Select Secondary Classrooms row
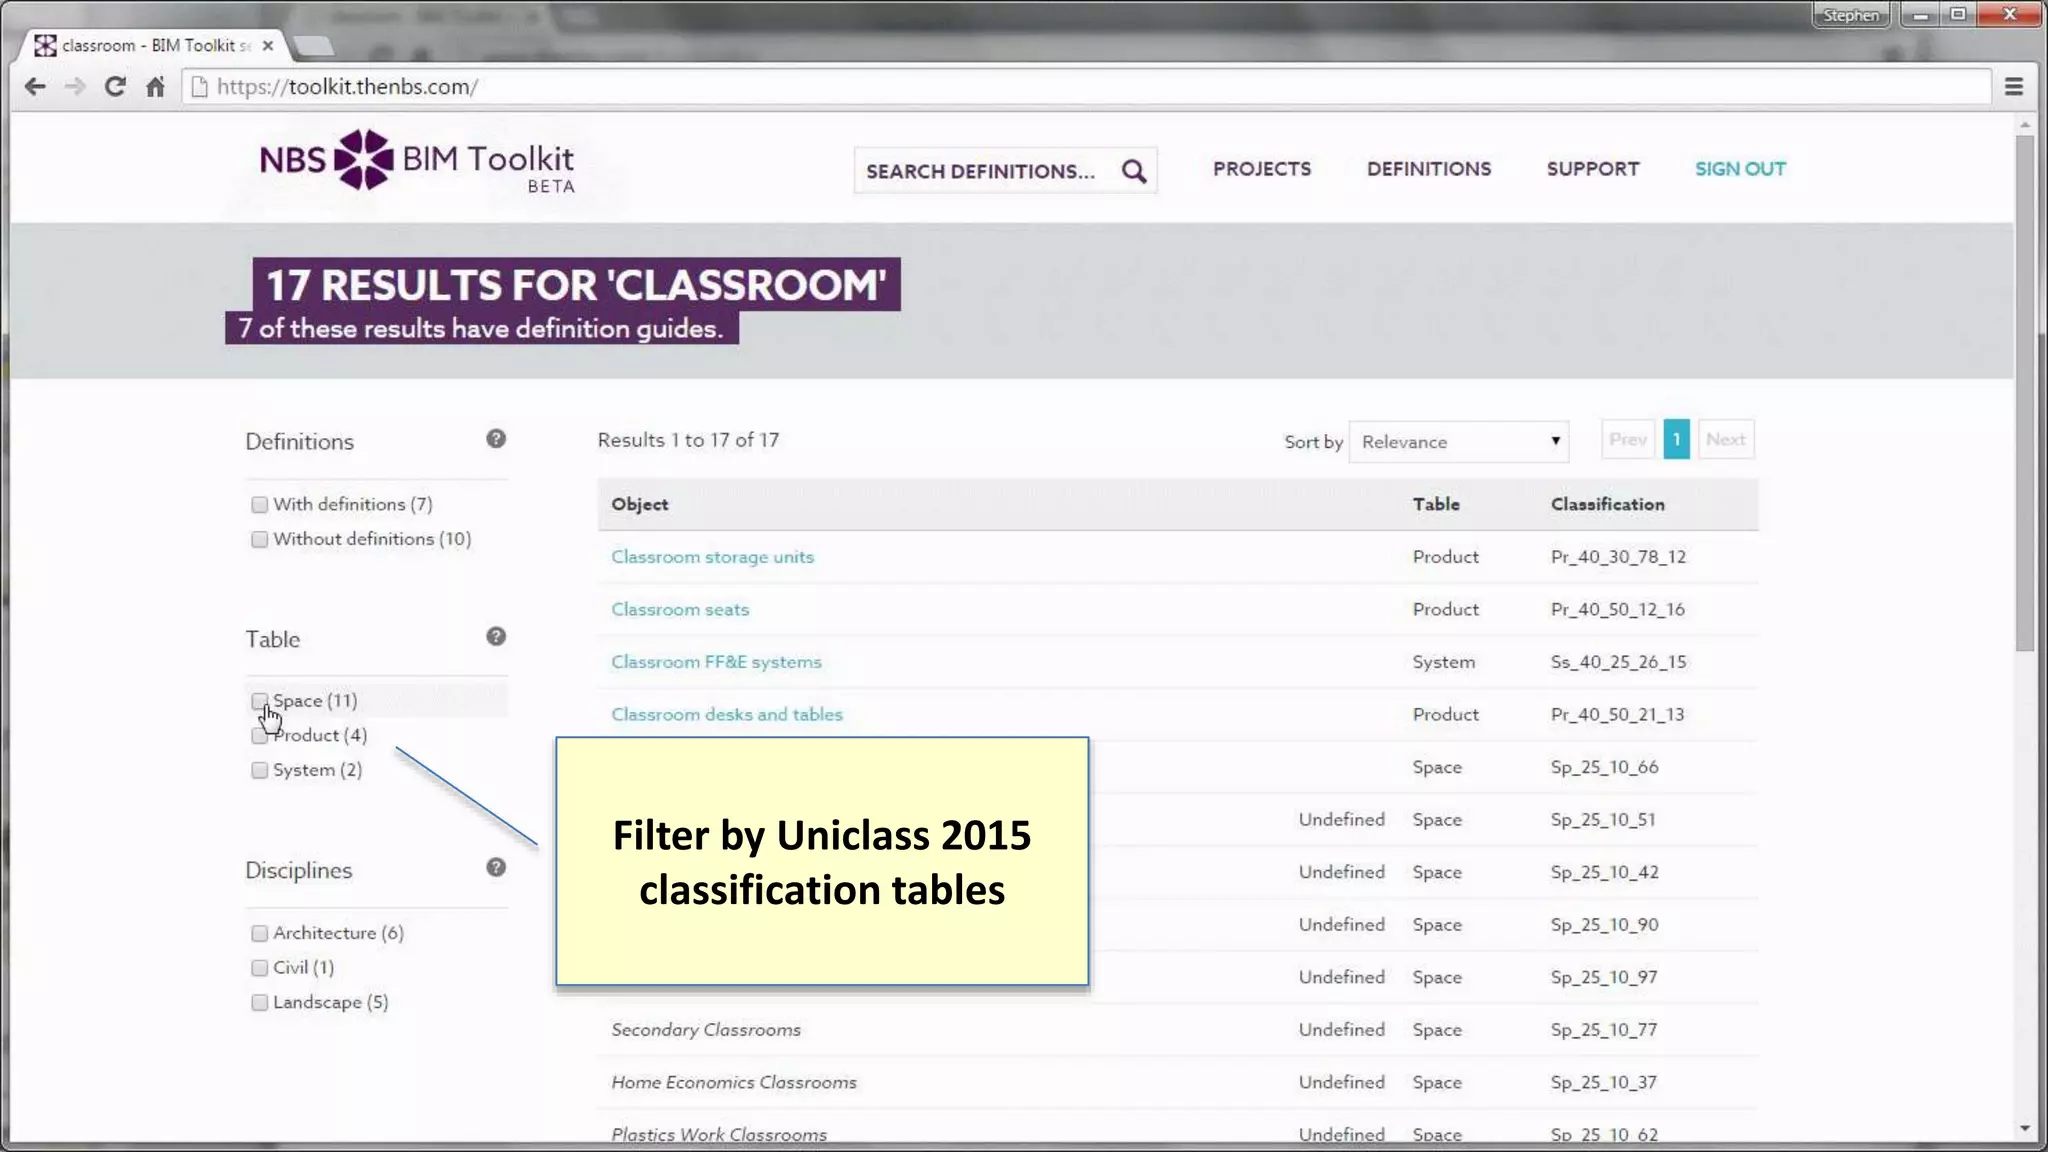Image resolution: width=2048 pixels, height=1152 pixels. pos(1178,1030)
